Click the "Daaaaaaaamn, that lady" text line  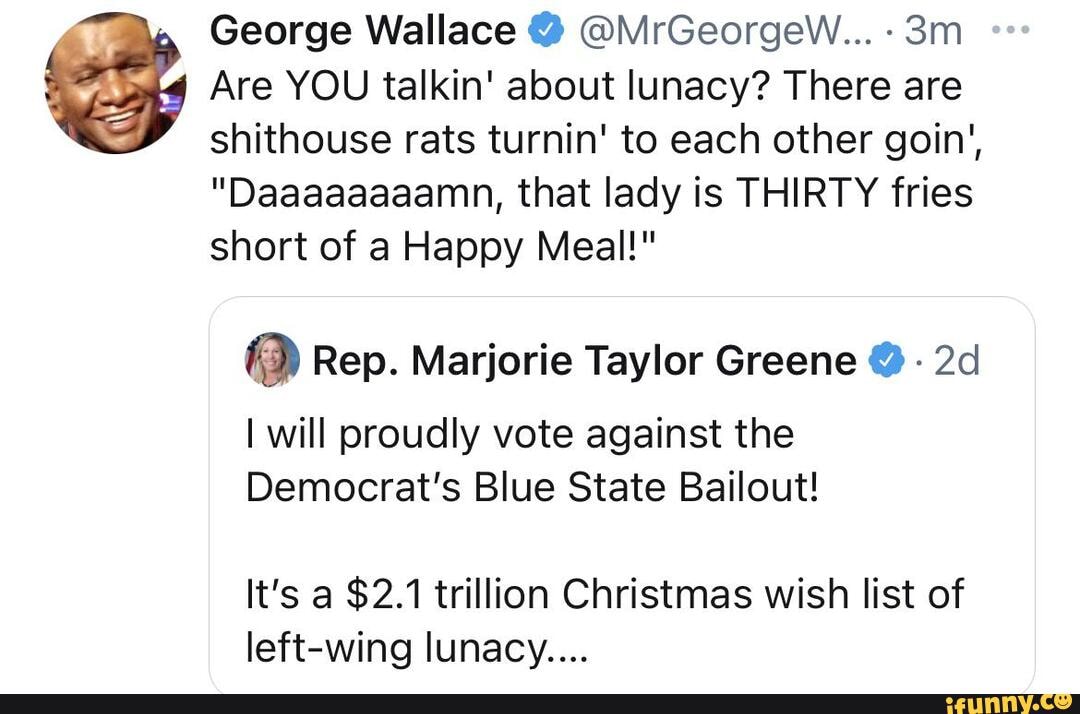pos(590,192)
